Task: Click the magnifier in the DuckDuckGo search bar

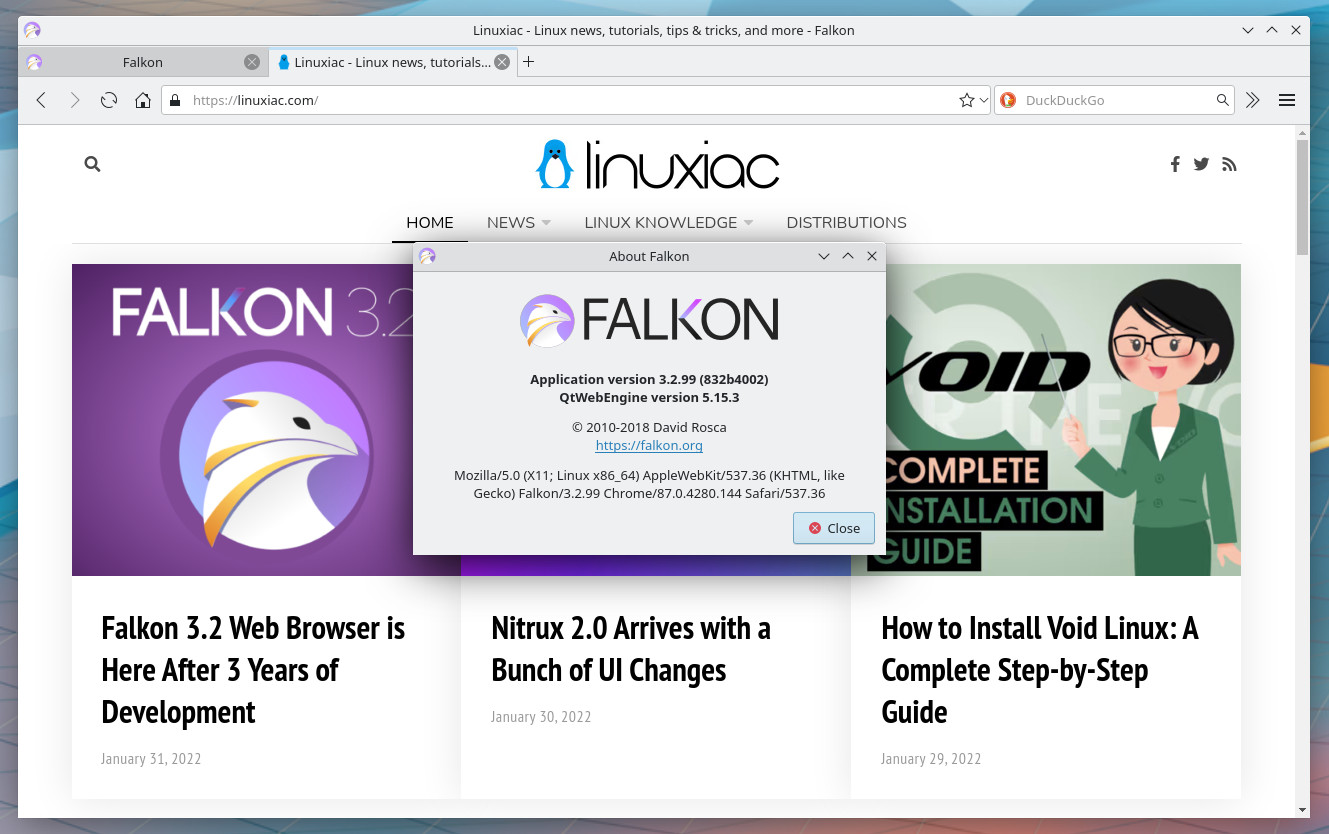Action: (x=1222, y=100)
